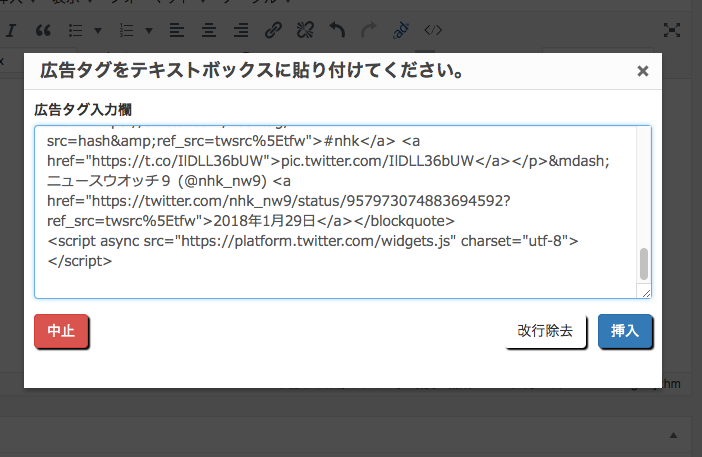This screenshot has width=702, height=457.
Task: Click the align right icon
Action: [240, 30]
